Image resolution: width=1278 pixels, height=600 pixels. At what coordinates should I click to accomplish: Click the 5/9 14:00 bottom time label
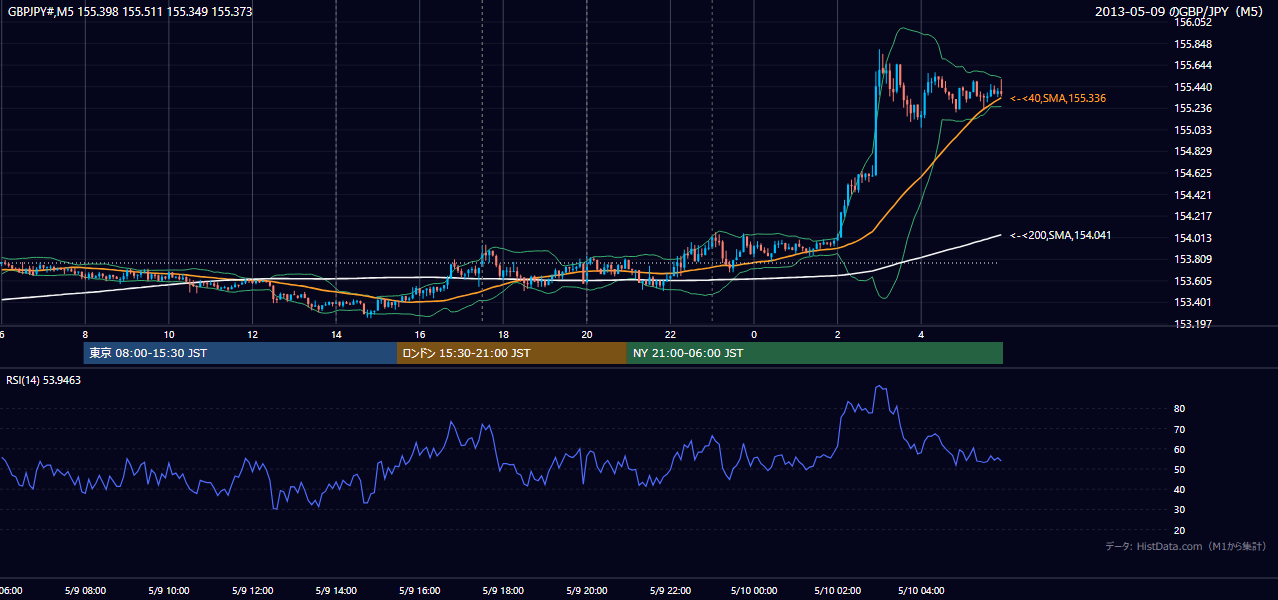[336, 590]
